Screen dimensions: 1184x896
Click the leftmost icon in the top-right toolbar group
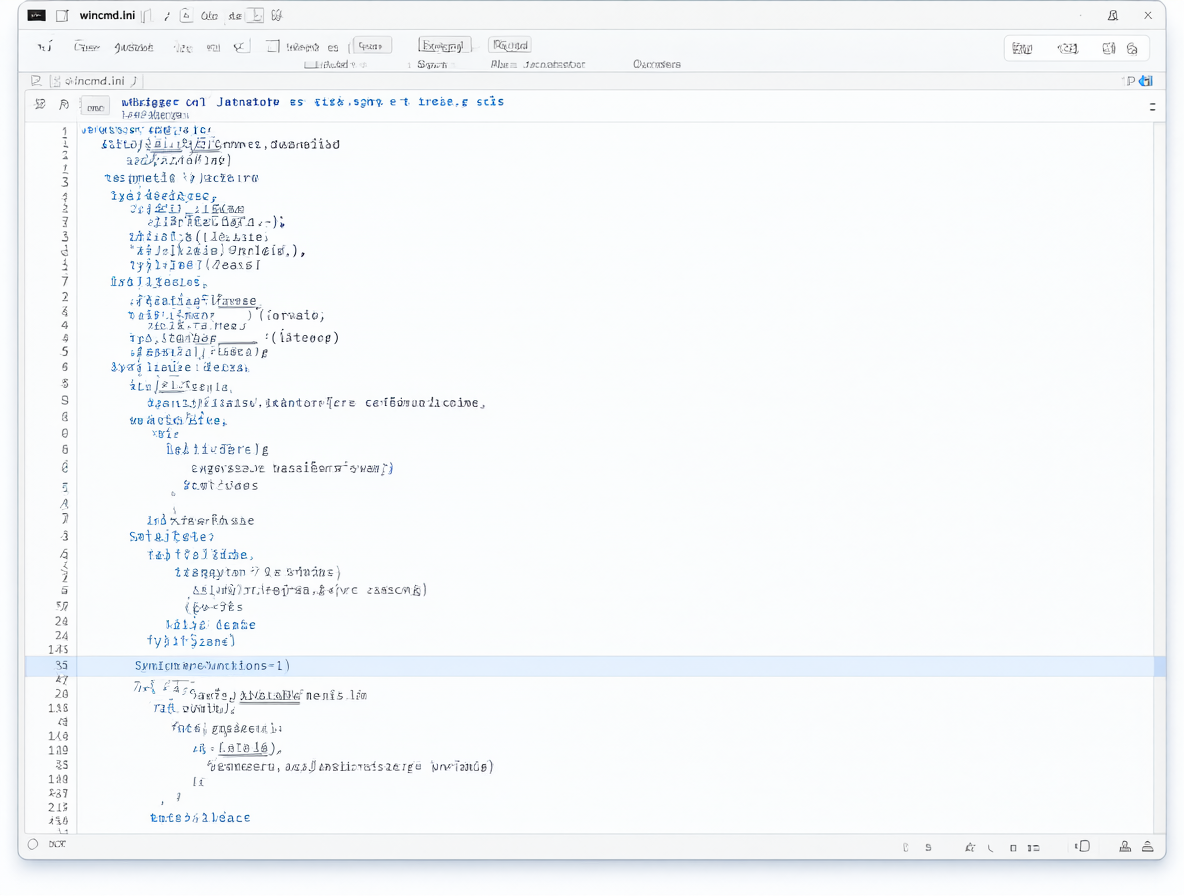1022,48
